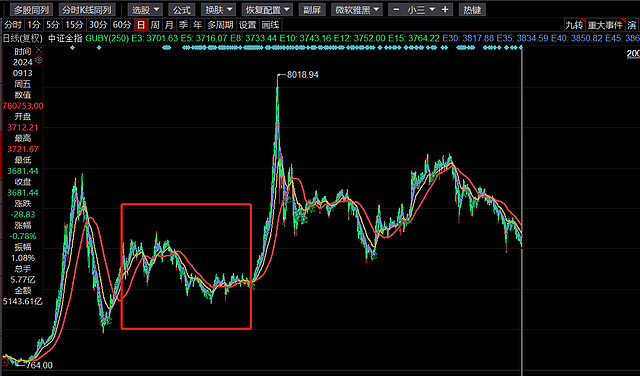The height and width of the screenshot is (376, 640).
Task: Toggle the 重大事件 overlay
Action: [606, 25]
